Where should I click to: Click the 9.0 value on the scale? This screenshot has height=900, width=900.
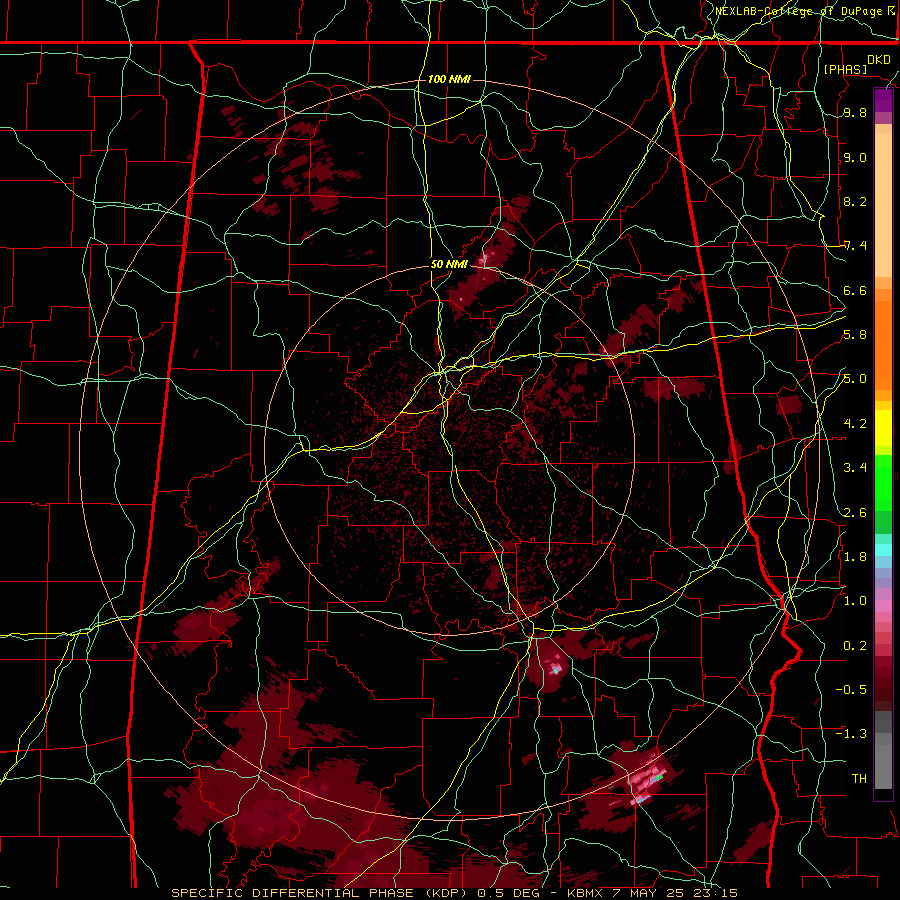tap(855, 157)
